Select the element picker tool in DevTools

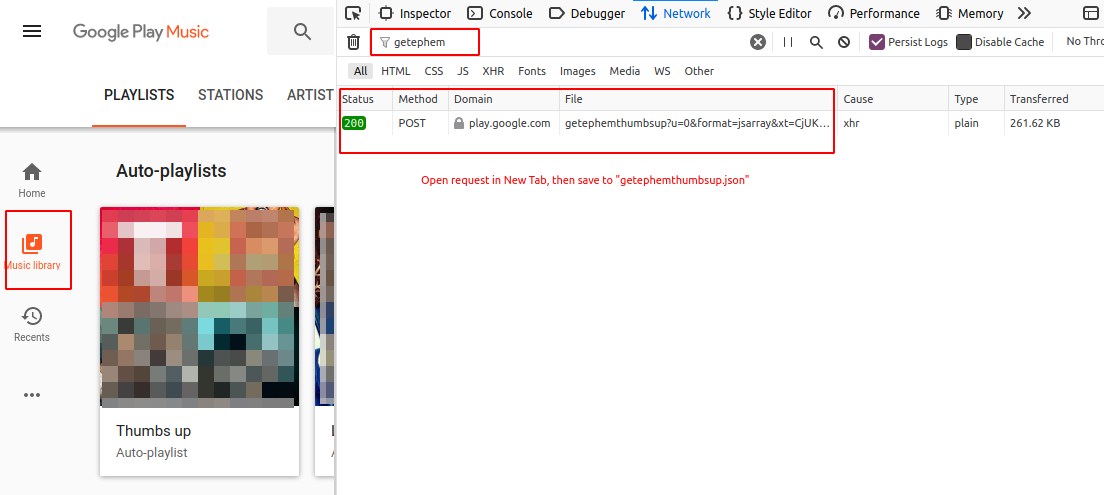354,13
